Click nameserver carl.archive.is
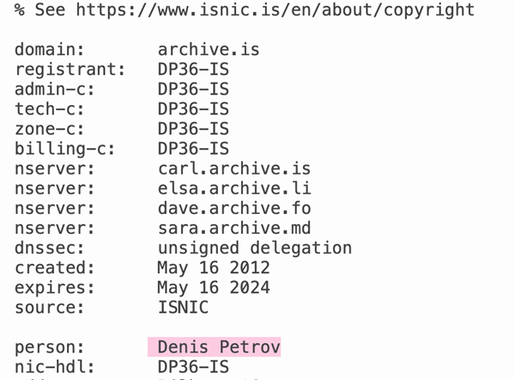515x380 pixels. pyautogui.click(x=234, y=168)
